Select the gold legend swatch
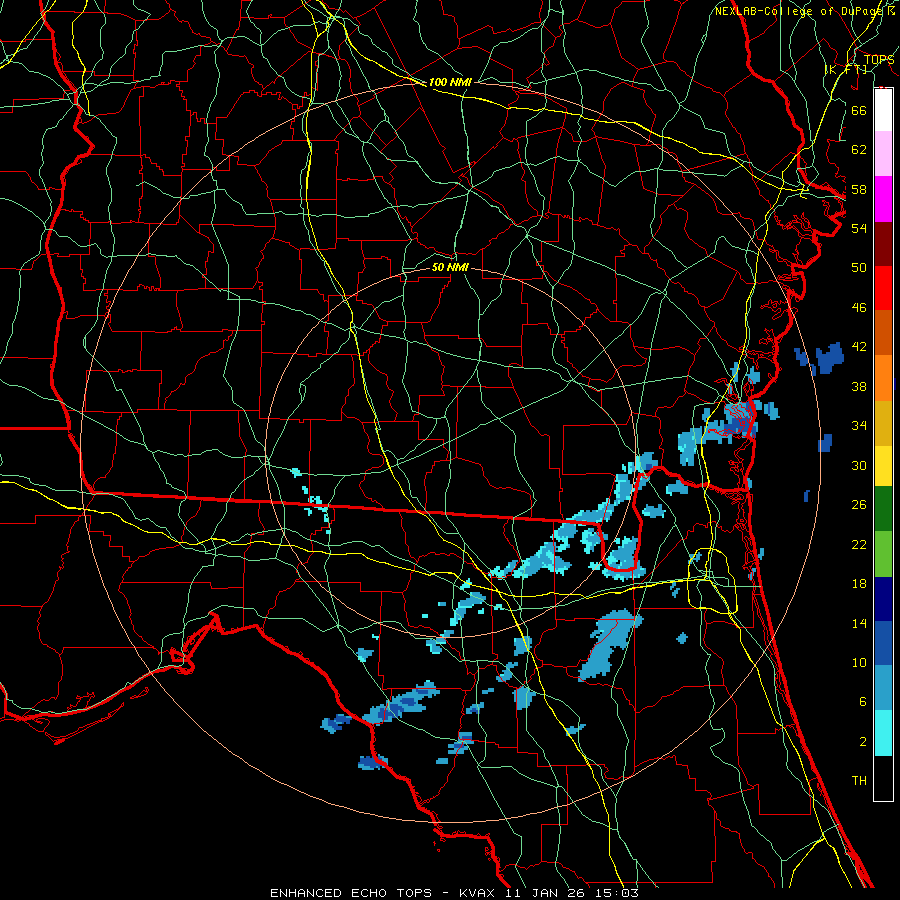This screenshot has height=900, width=900. pyautogui.click(x=883, y=423)
